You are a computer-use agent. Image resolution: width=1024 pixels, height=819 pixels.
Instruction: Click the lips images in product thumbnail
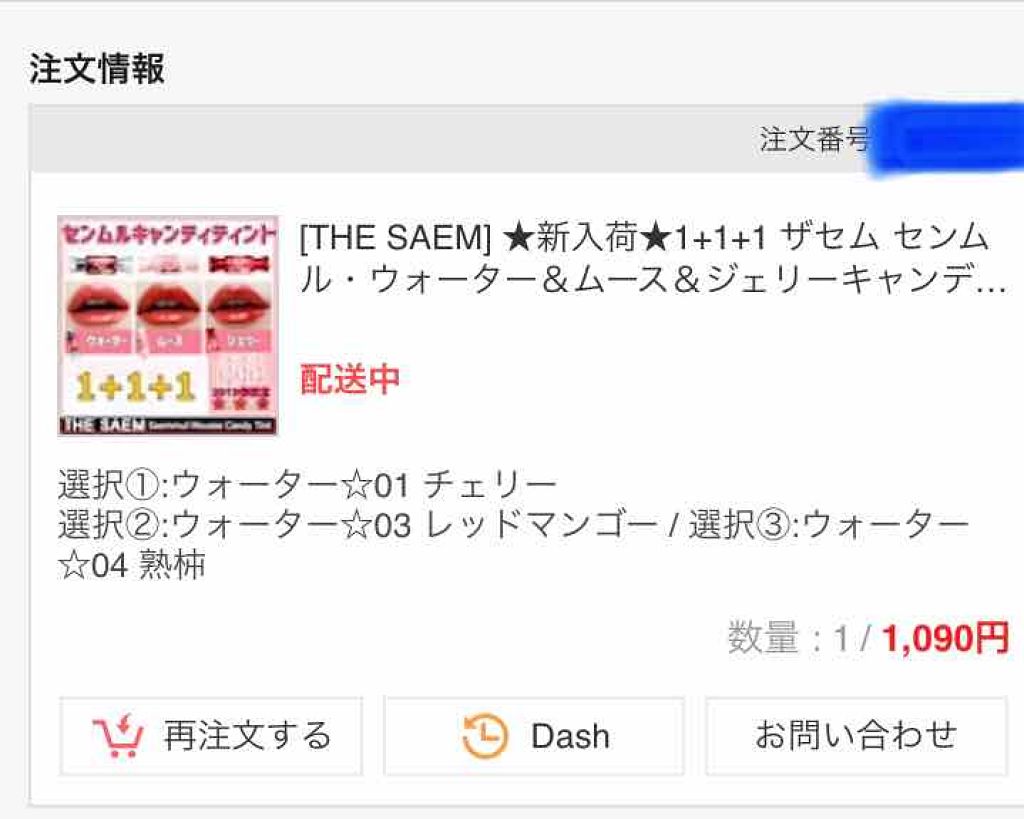click(x=168, y=304)
